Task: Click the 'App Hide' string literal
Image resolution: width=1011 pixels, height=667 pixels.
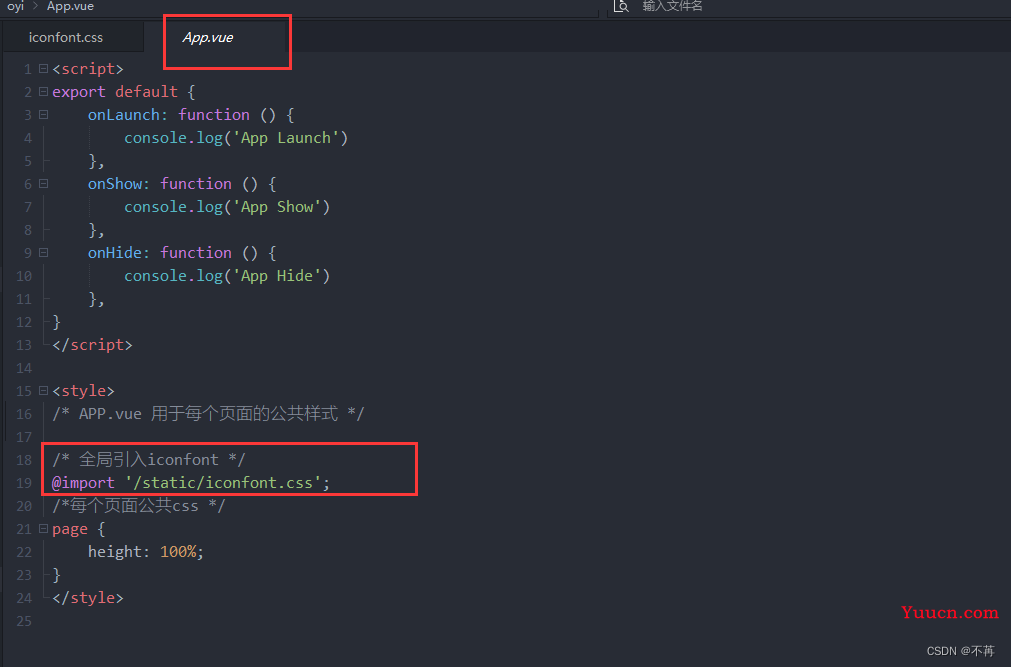Action: pos(277,276)
